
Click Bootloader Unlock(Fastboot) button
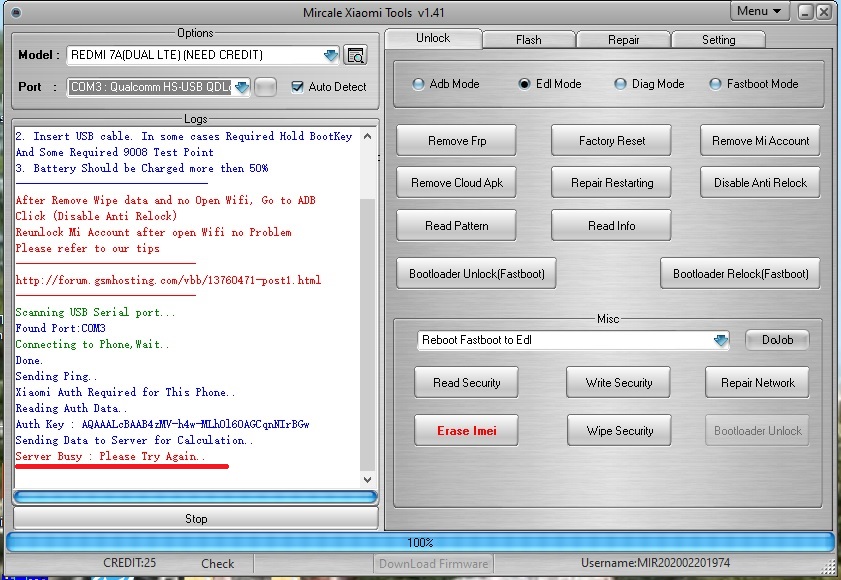[x=476, y=274]
